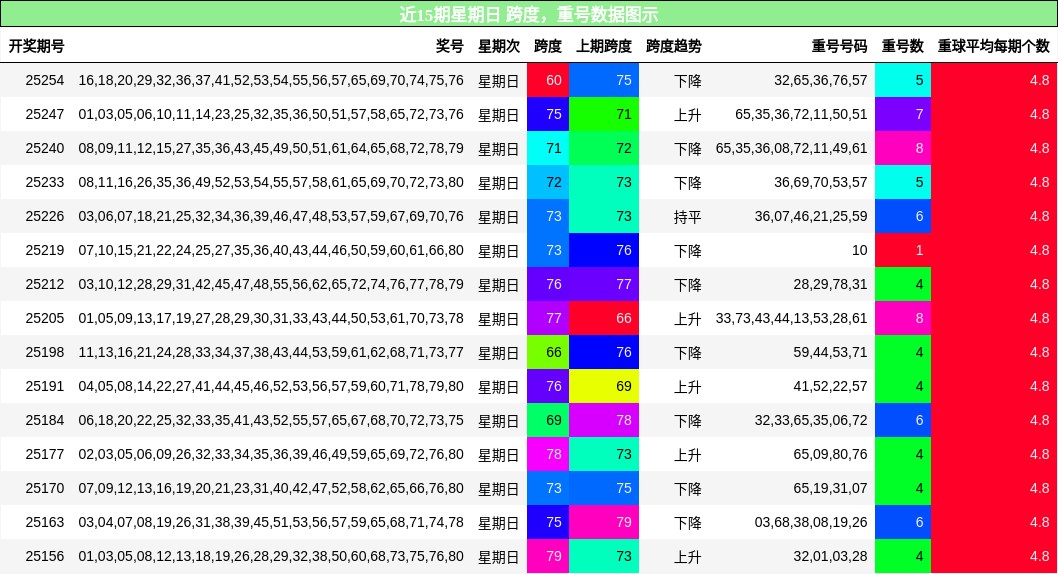Click the table title 近15期星期日 跨度，重号数据图示

529,14
